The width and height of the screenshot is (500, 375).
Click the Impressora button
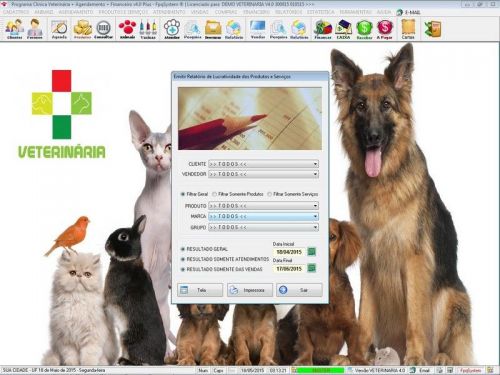pyautogui.click(x=250, y=290)
